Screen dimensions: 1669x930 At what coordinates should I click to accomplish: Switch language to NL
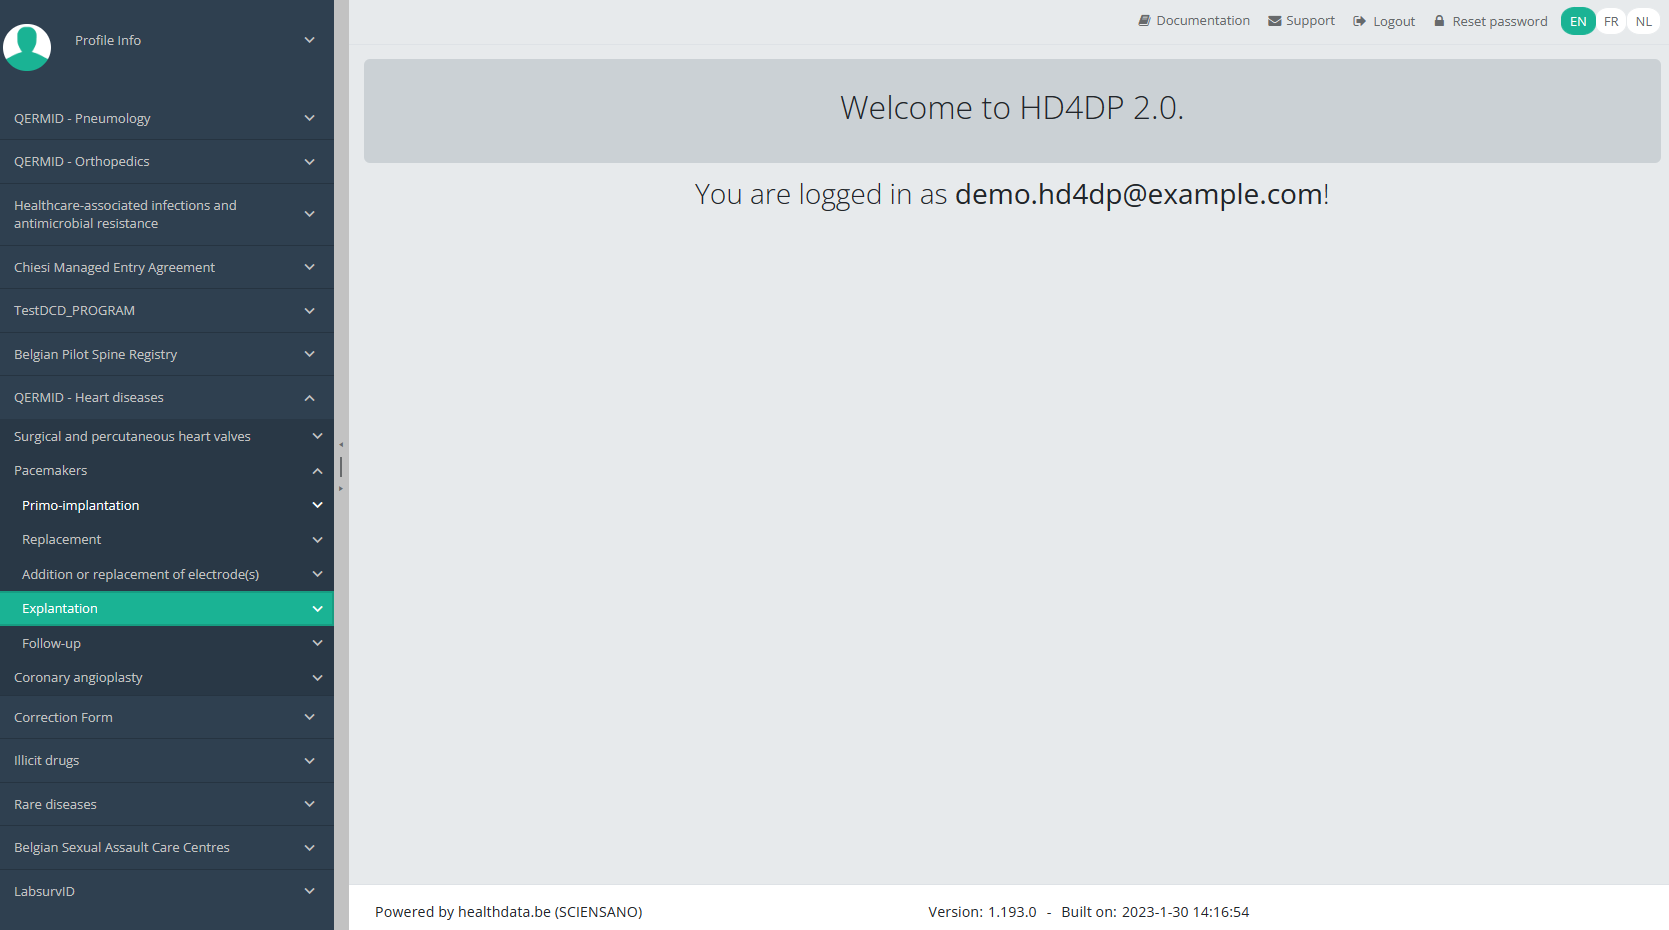[1643, 21]
